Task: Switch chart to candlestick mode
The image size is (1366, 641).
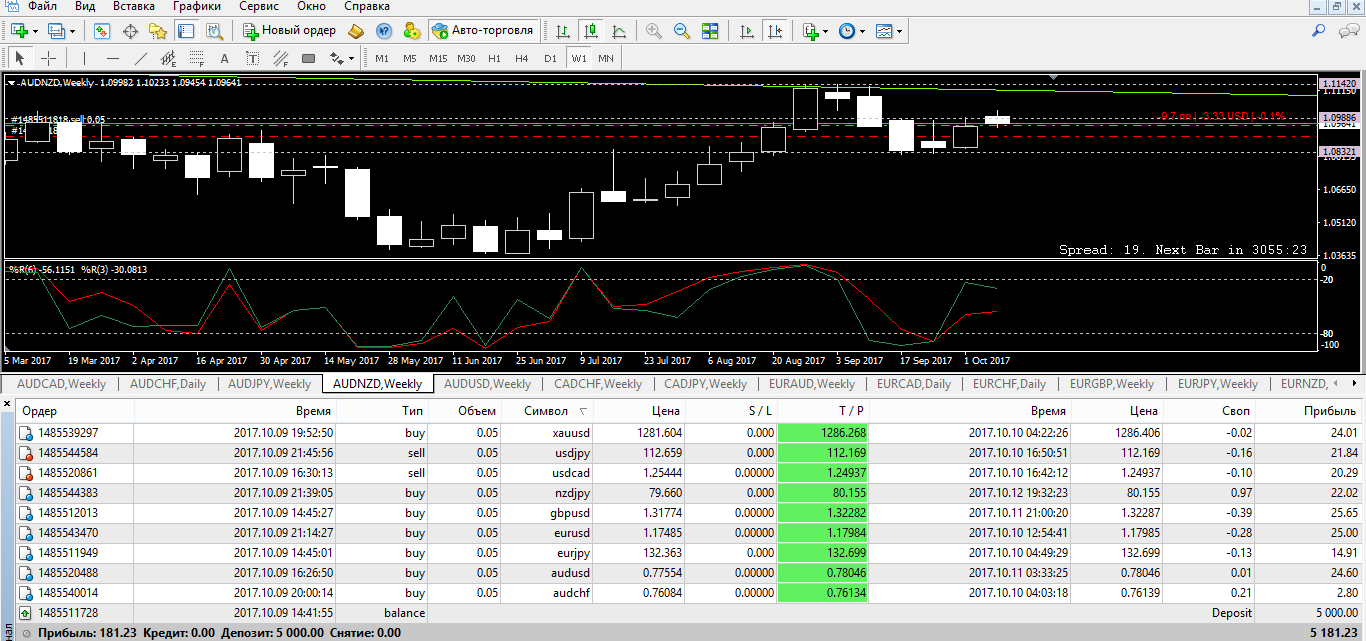Action: (592, 31)
